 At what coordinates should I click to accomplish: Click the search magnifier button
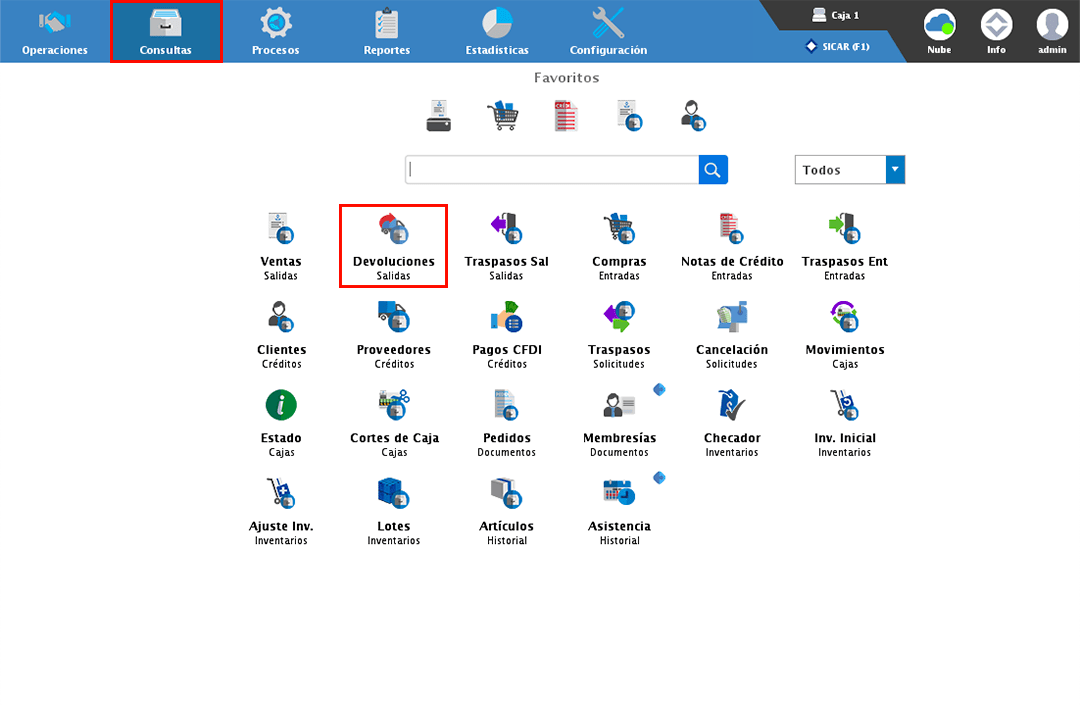tap(712, 170)
